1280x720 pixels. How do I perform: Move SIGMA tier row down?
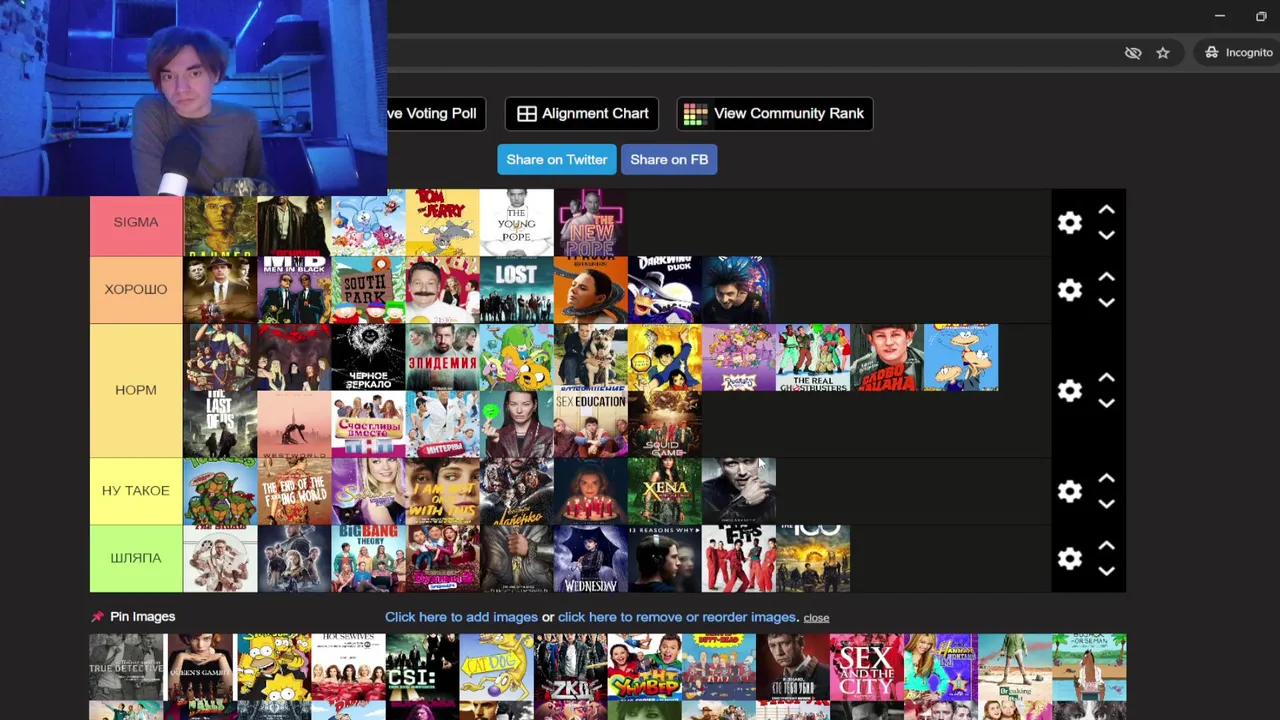coord(1106,235)
